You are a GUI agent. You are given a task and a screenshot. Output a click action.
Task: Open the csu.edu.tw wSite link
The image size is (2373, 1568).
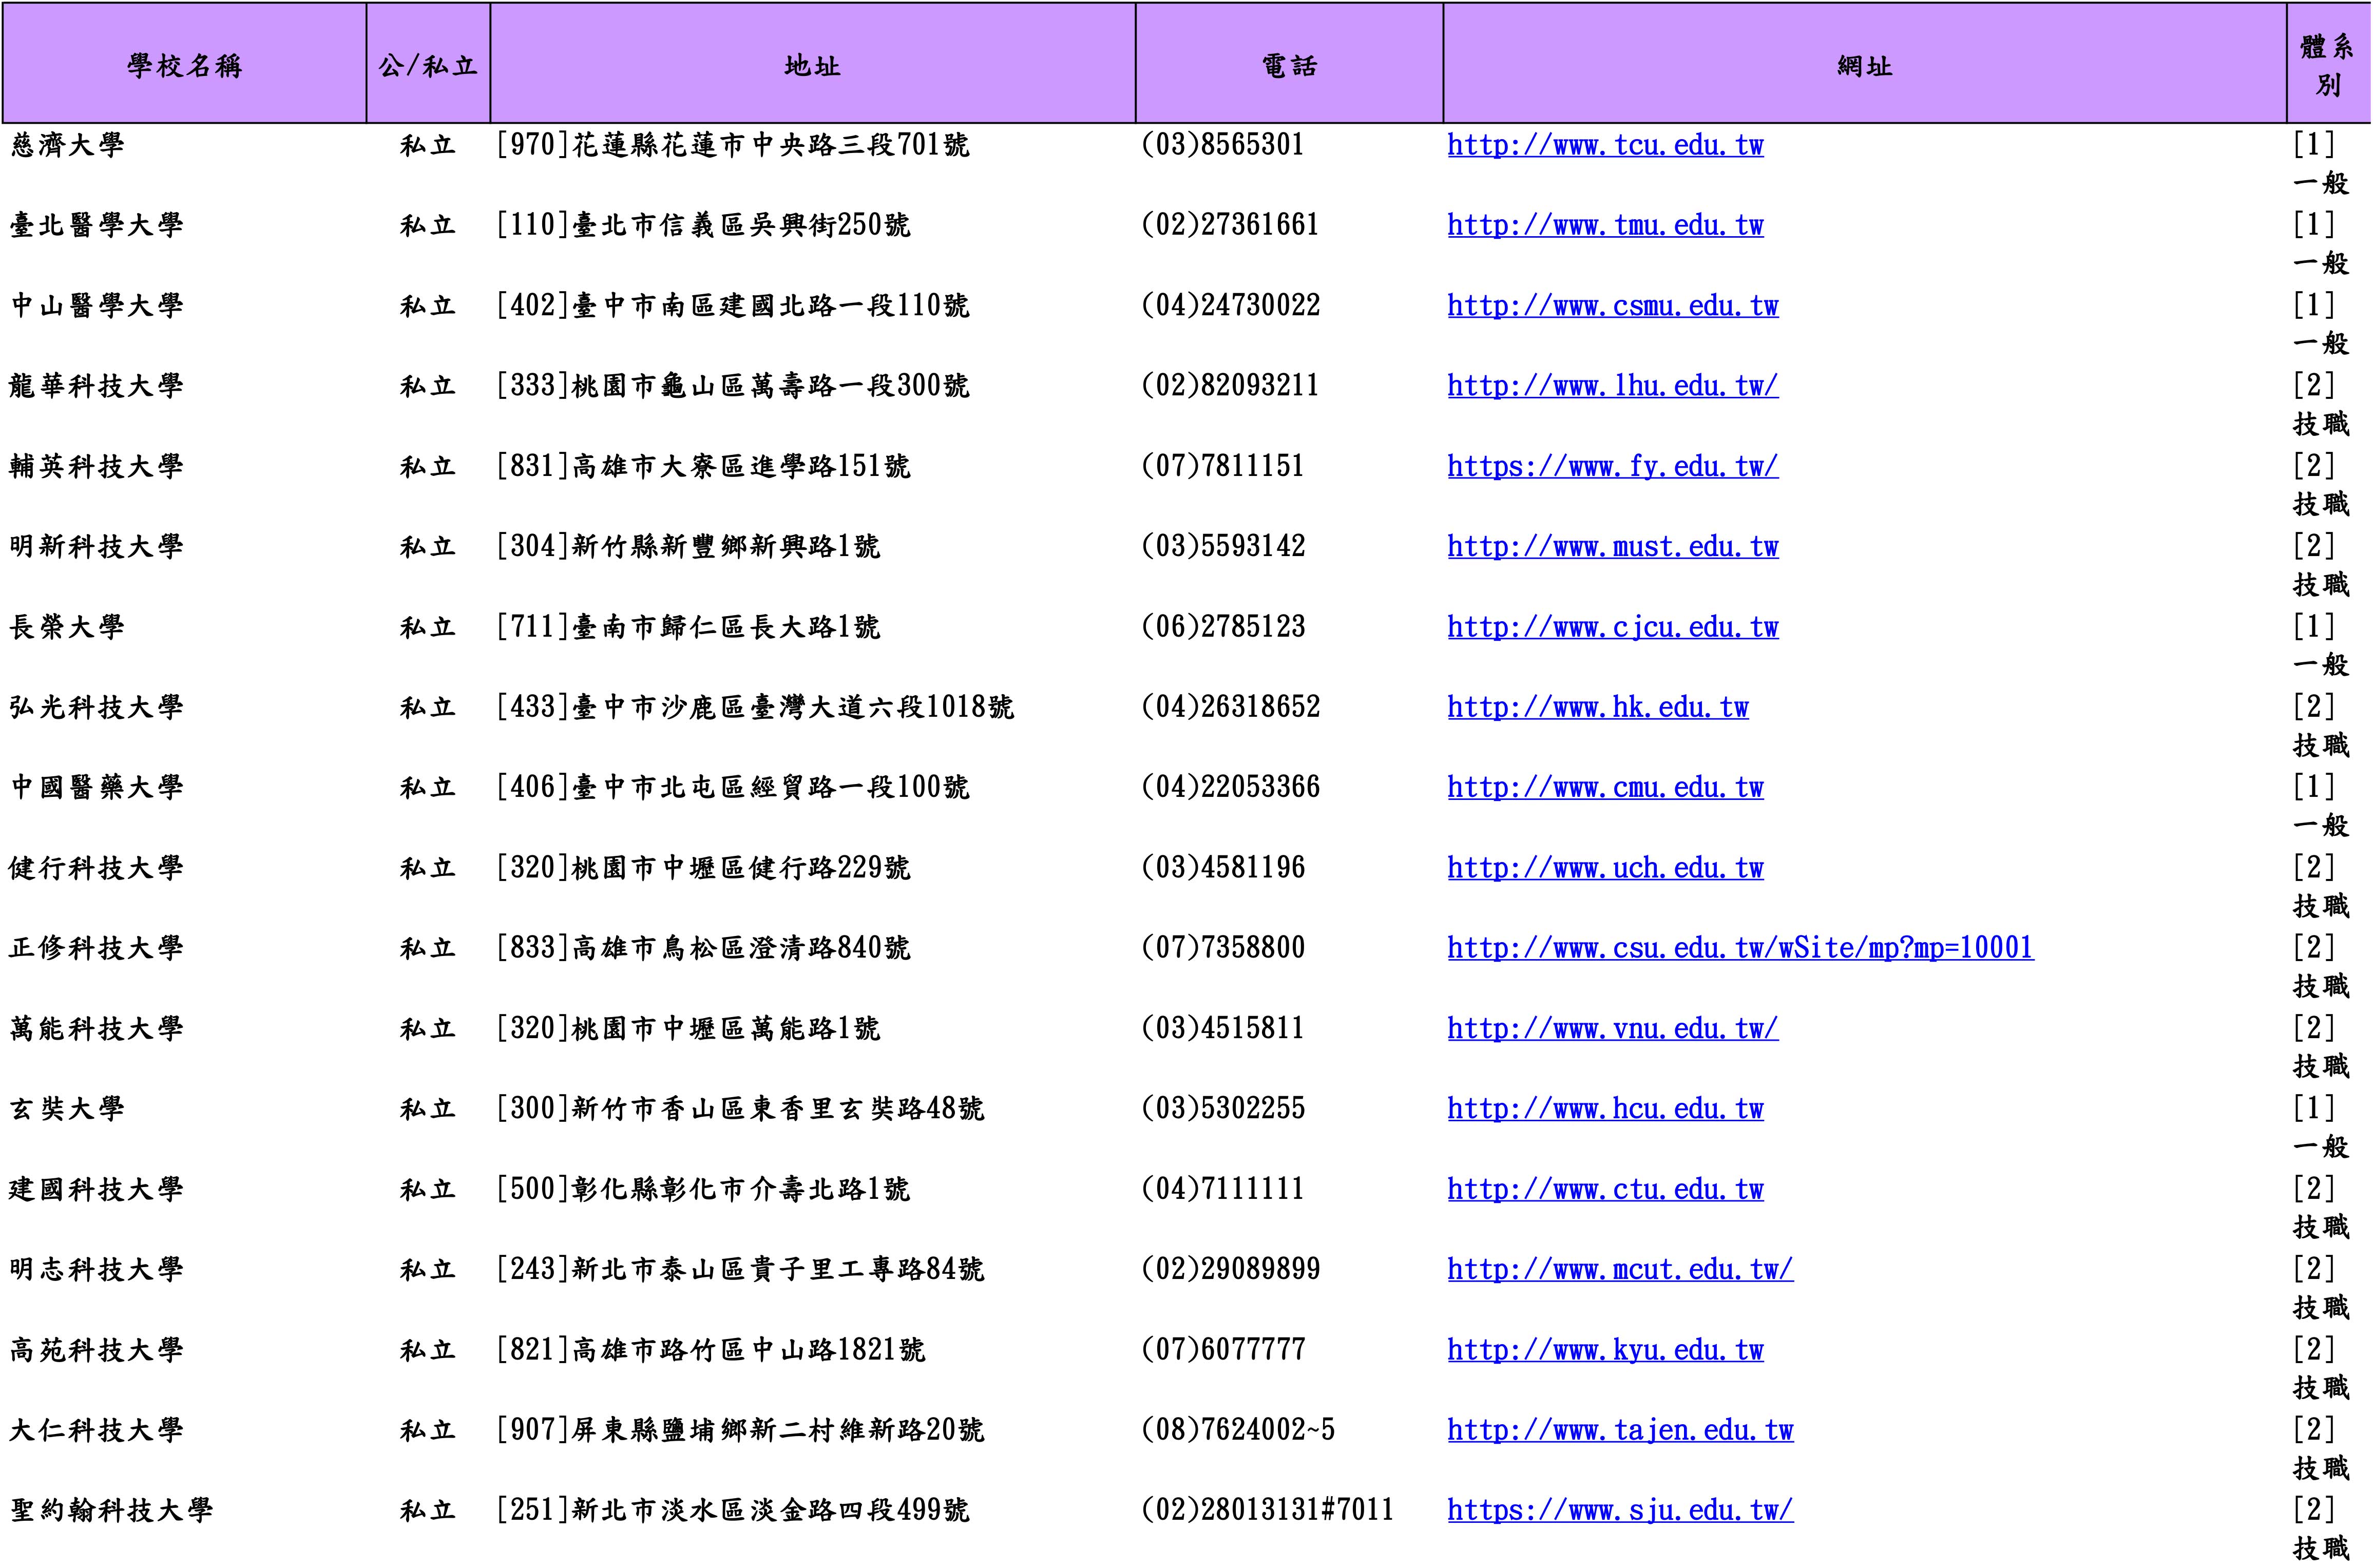click(x=1740, y=948)
